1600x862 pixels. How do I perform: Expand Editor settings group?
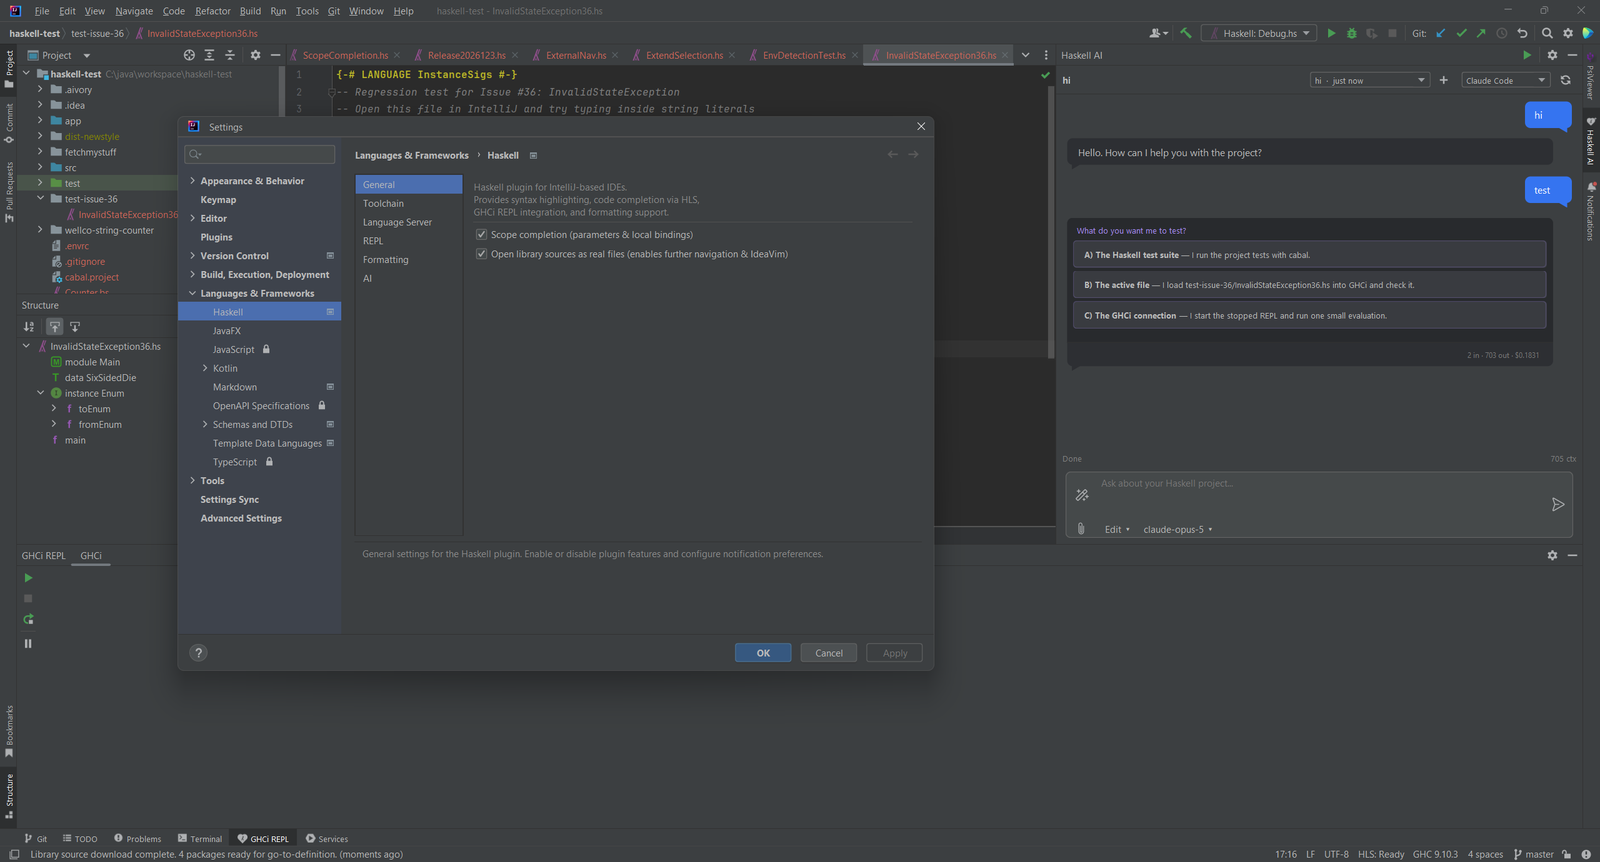tap(192, 218)
